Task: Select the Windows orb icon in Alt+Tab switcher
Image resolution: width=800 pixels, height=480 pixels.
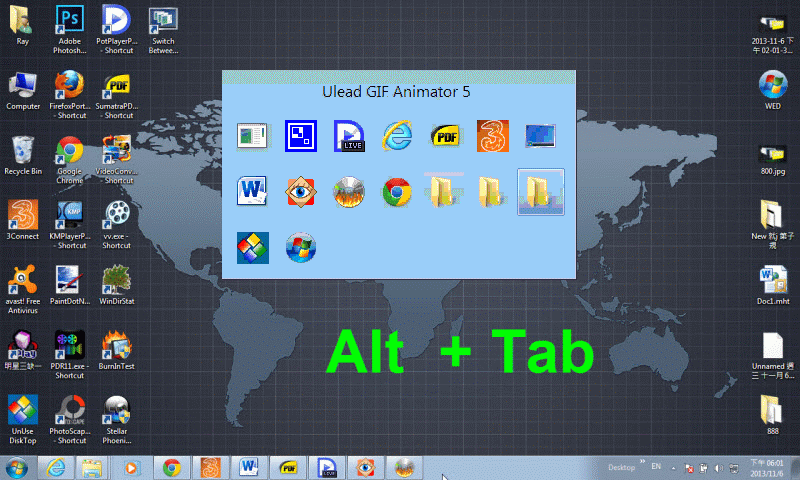Action: click(301, 248)
